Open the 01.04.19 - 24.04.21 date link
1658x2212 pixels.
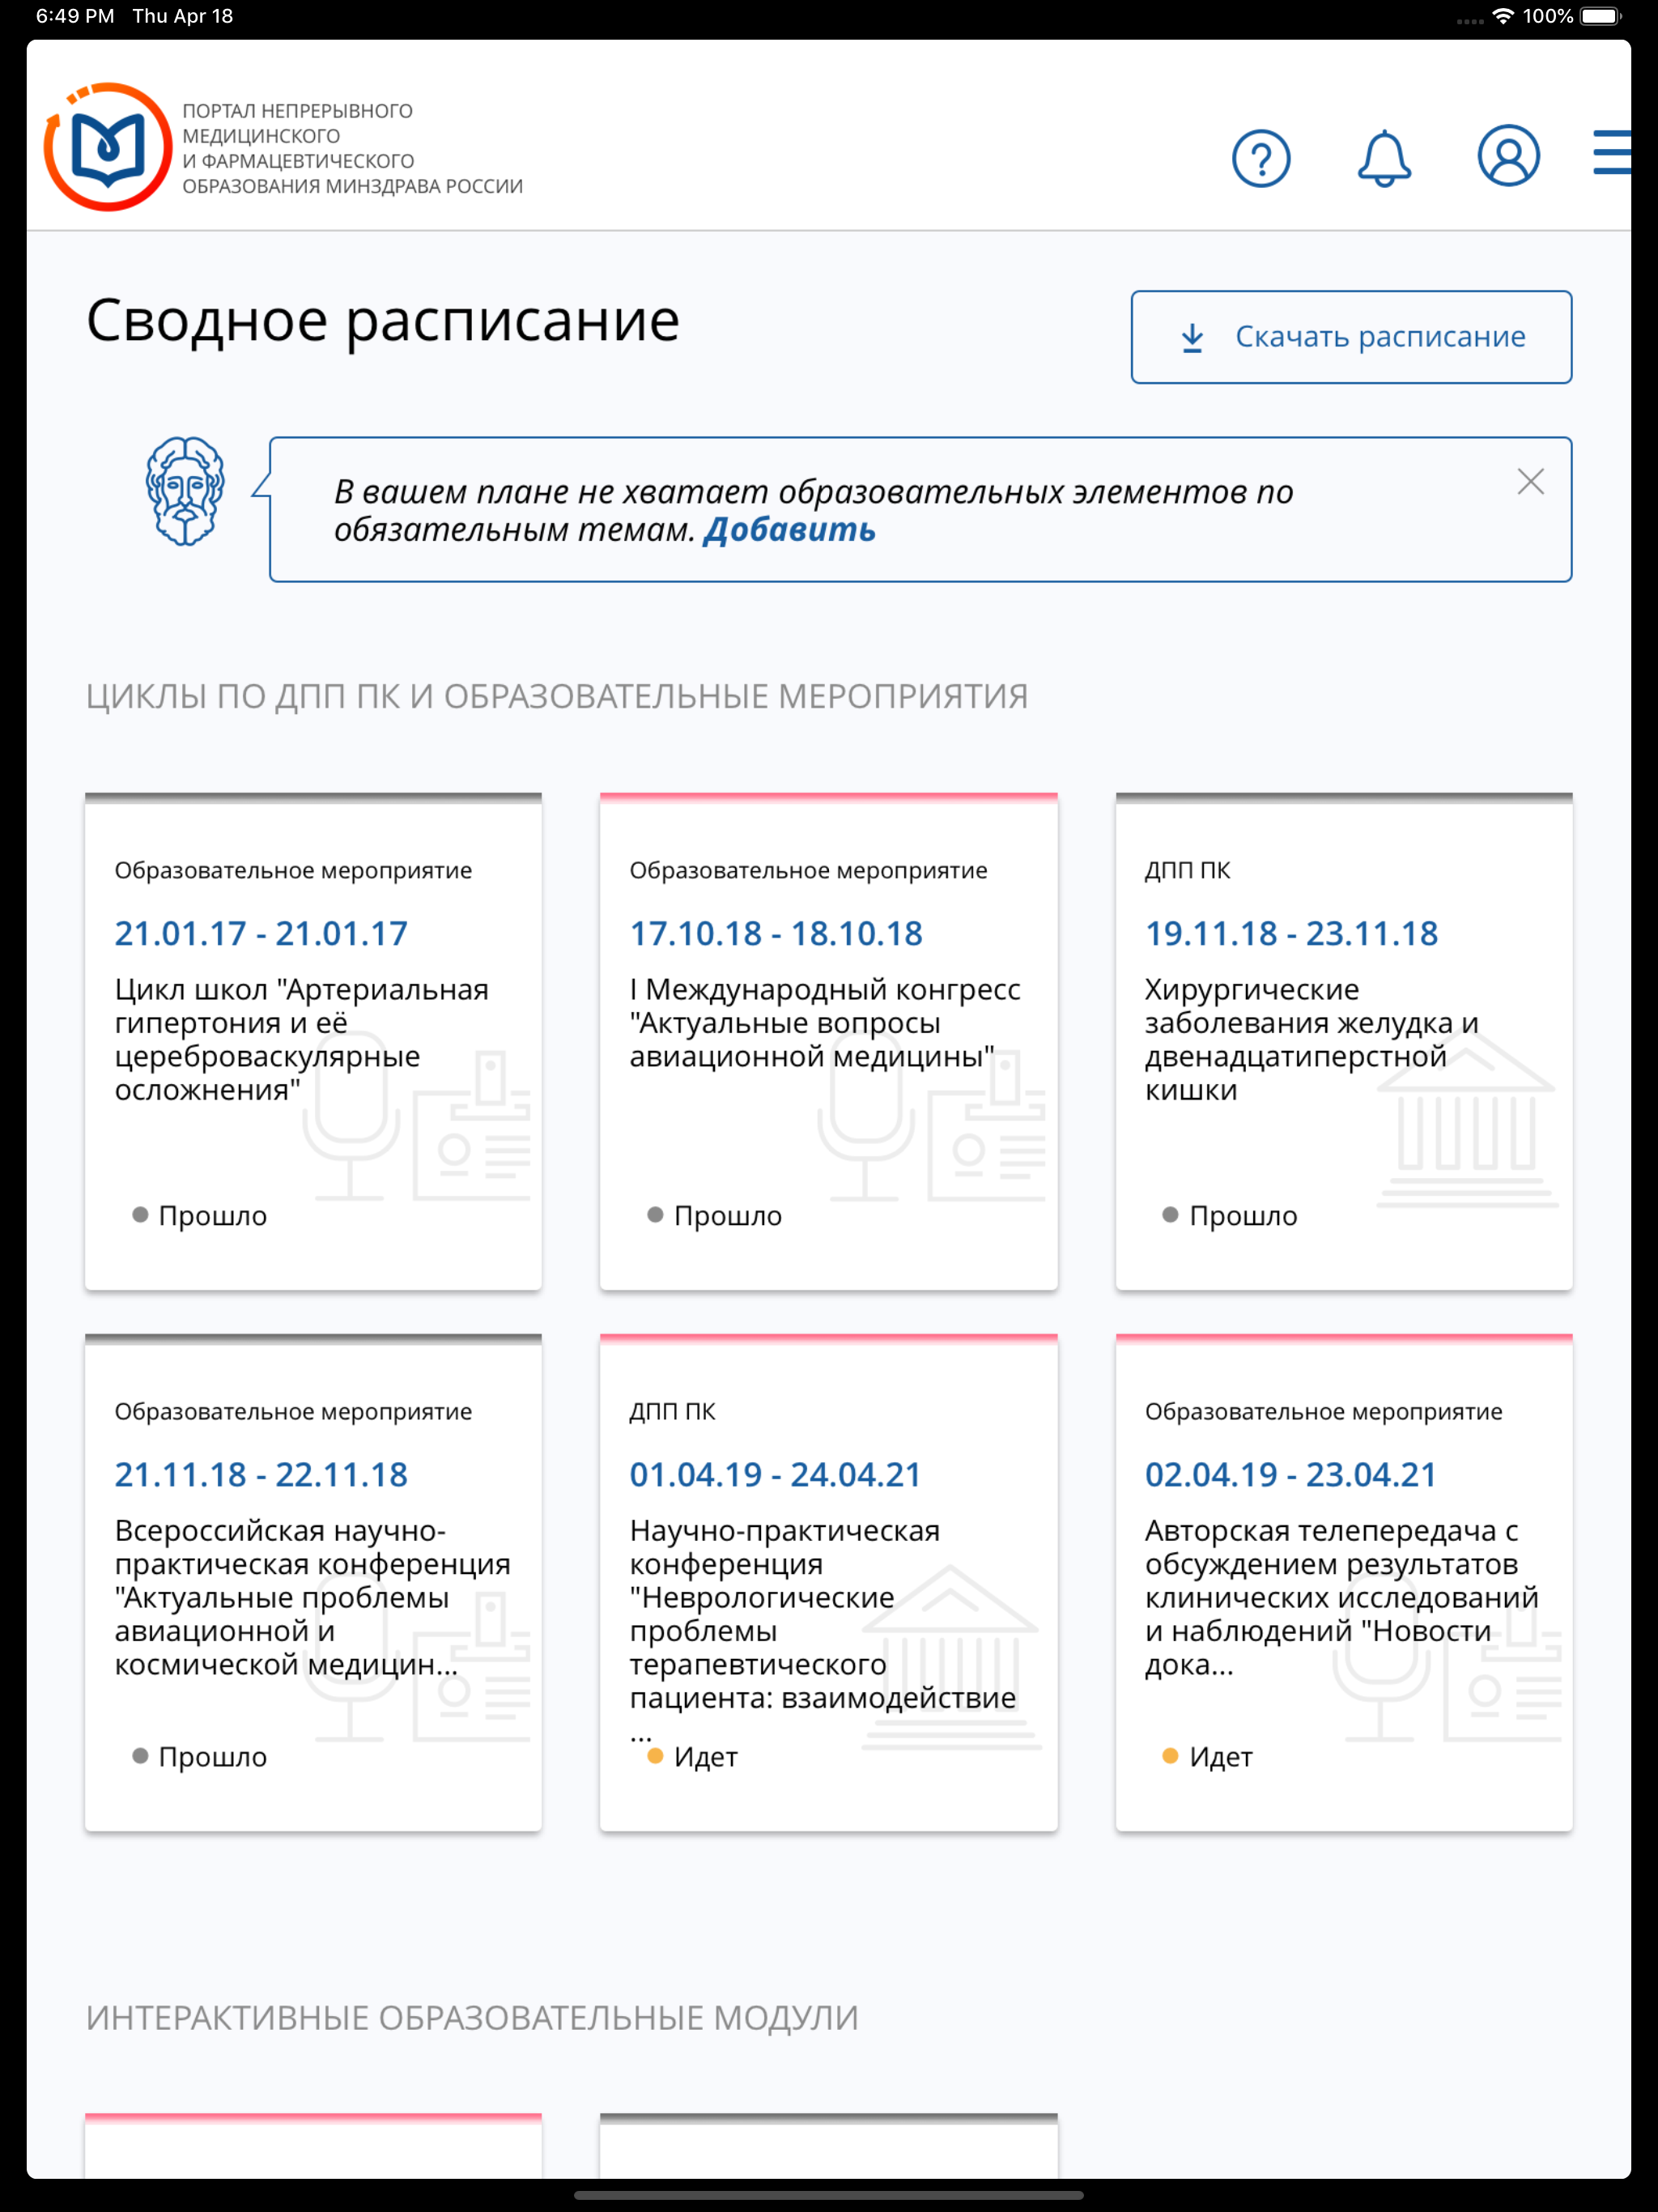(775, 1474)
